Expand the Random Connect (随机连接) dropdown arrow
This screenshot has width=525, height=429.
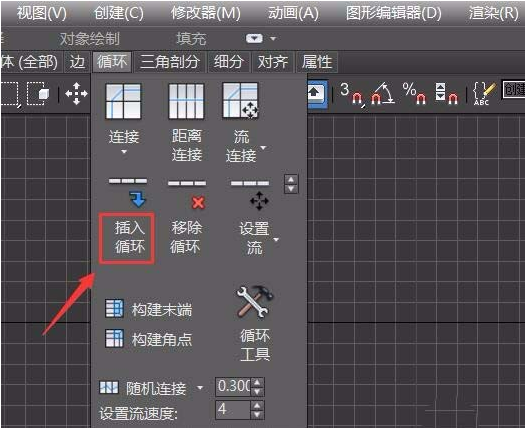tap(200, 388)
